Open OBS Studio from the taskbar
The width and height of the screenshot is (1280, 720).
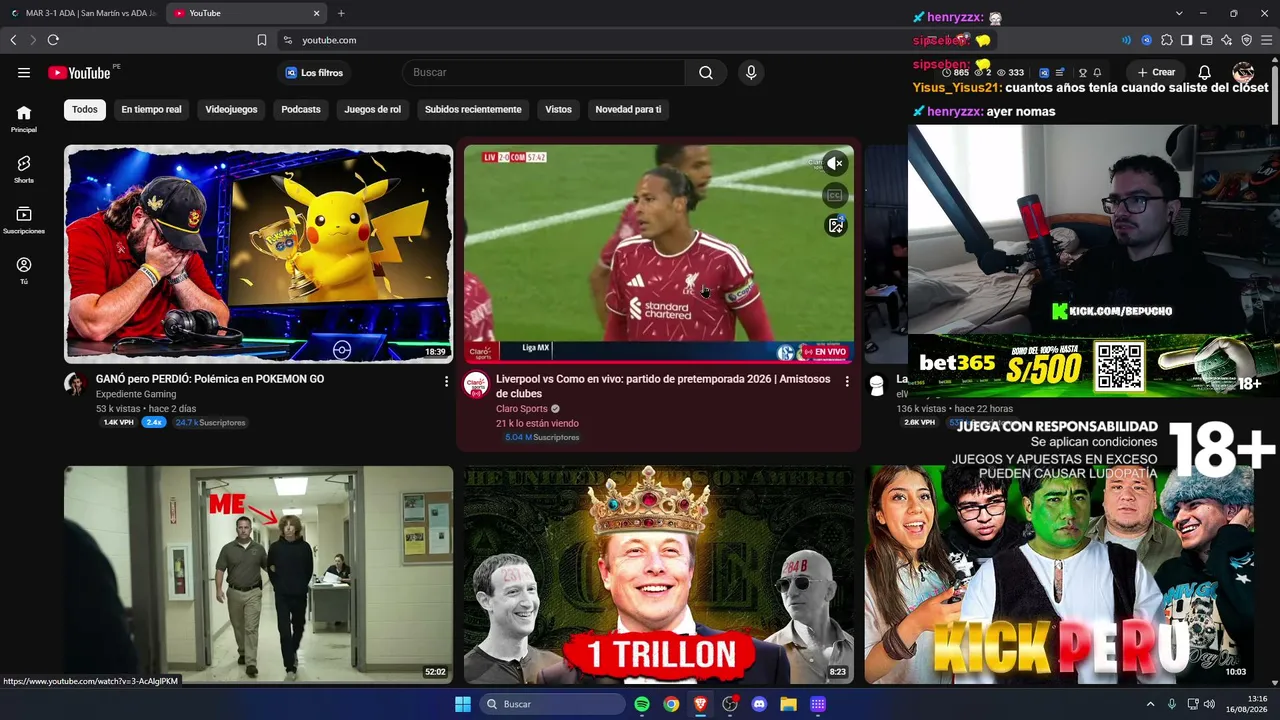[730, 704]
